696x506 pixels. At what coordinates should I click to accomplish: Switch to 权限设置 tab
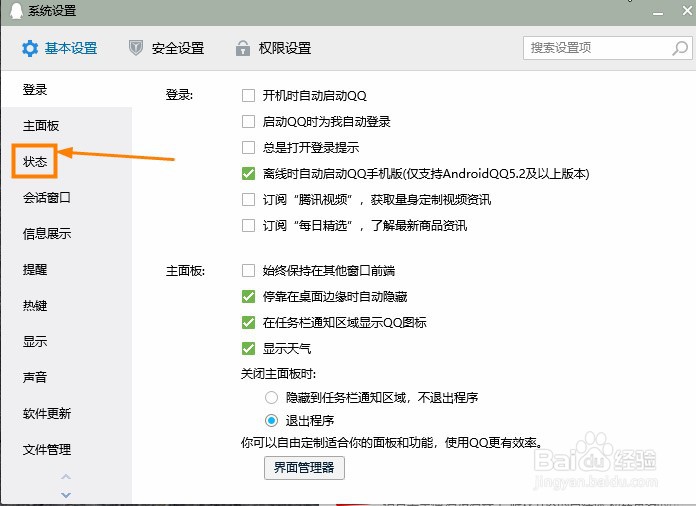(x=273, y=48)
